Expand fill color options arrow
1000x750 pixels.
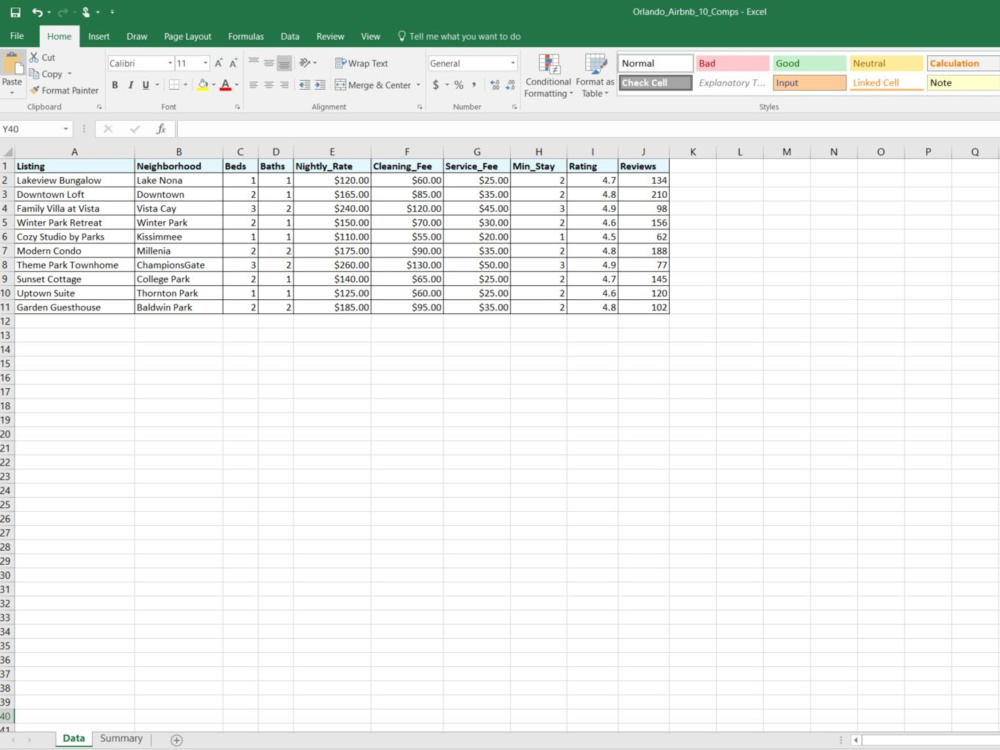click(214, 85)
